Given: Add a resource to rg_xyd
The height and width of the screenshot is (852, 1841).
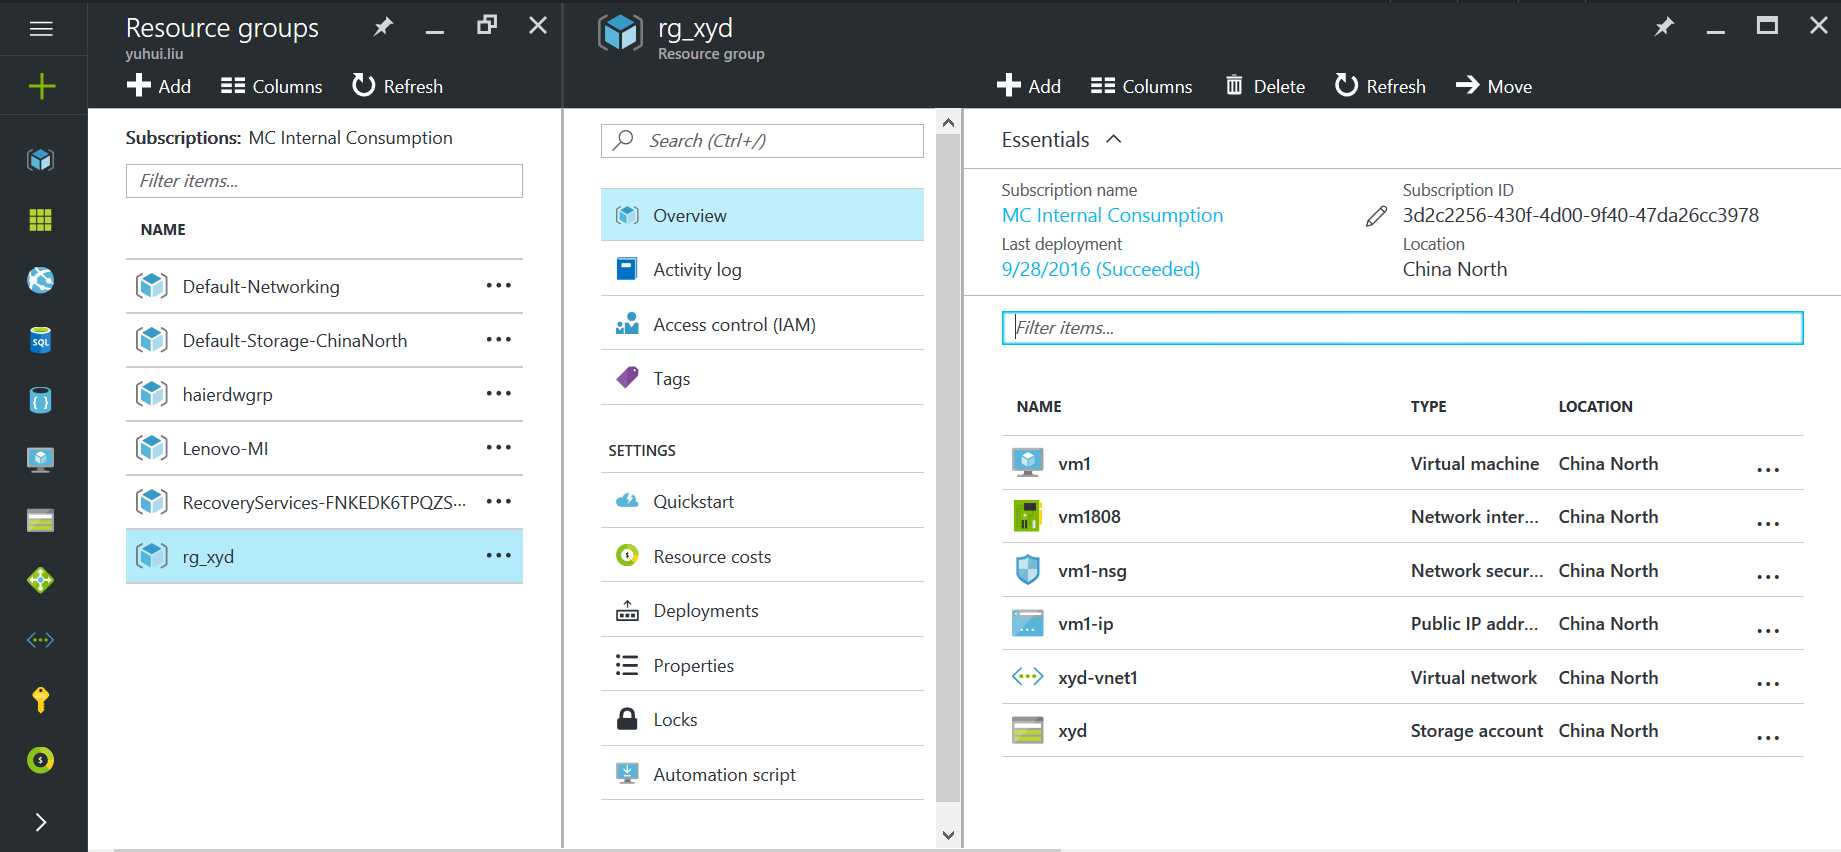Looking at the screenshot, I should point(1029,86).
